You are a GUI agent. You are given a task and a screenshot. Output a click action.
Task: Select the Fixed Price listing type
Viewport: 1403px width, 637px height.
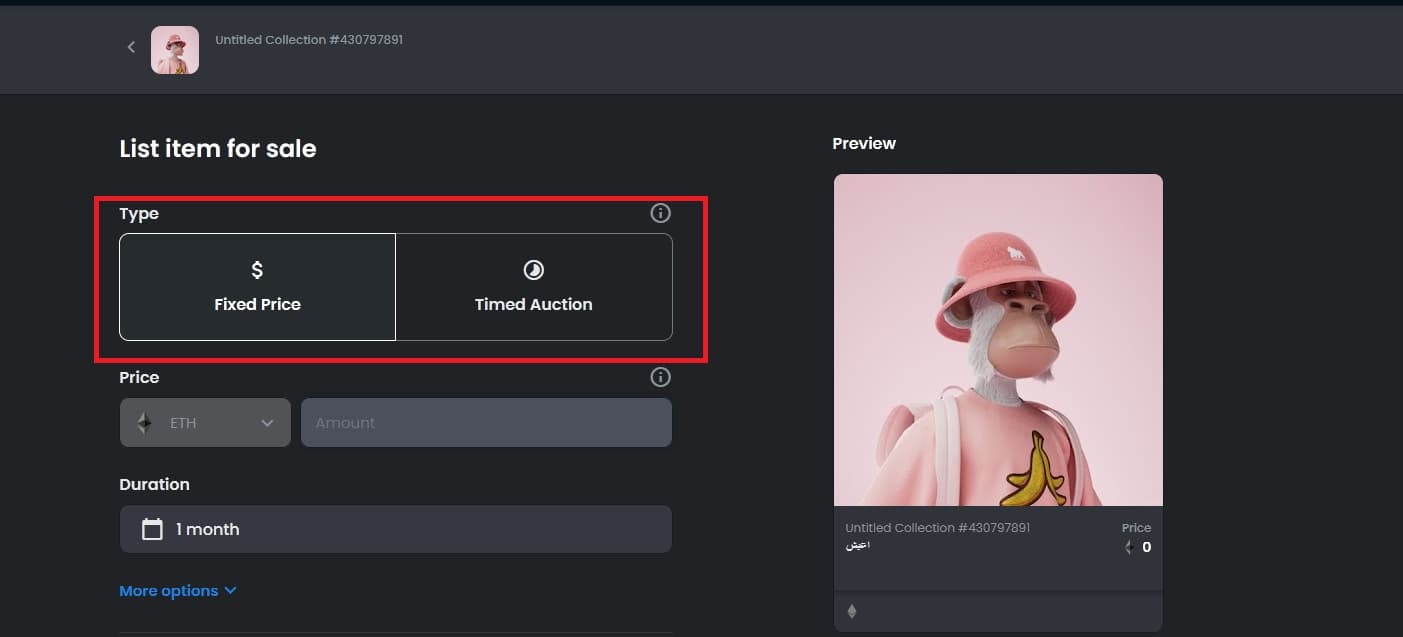[258, 287]
